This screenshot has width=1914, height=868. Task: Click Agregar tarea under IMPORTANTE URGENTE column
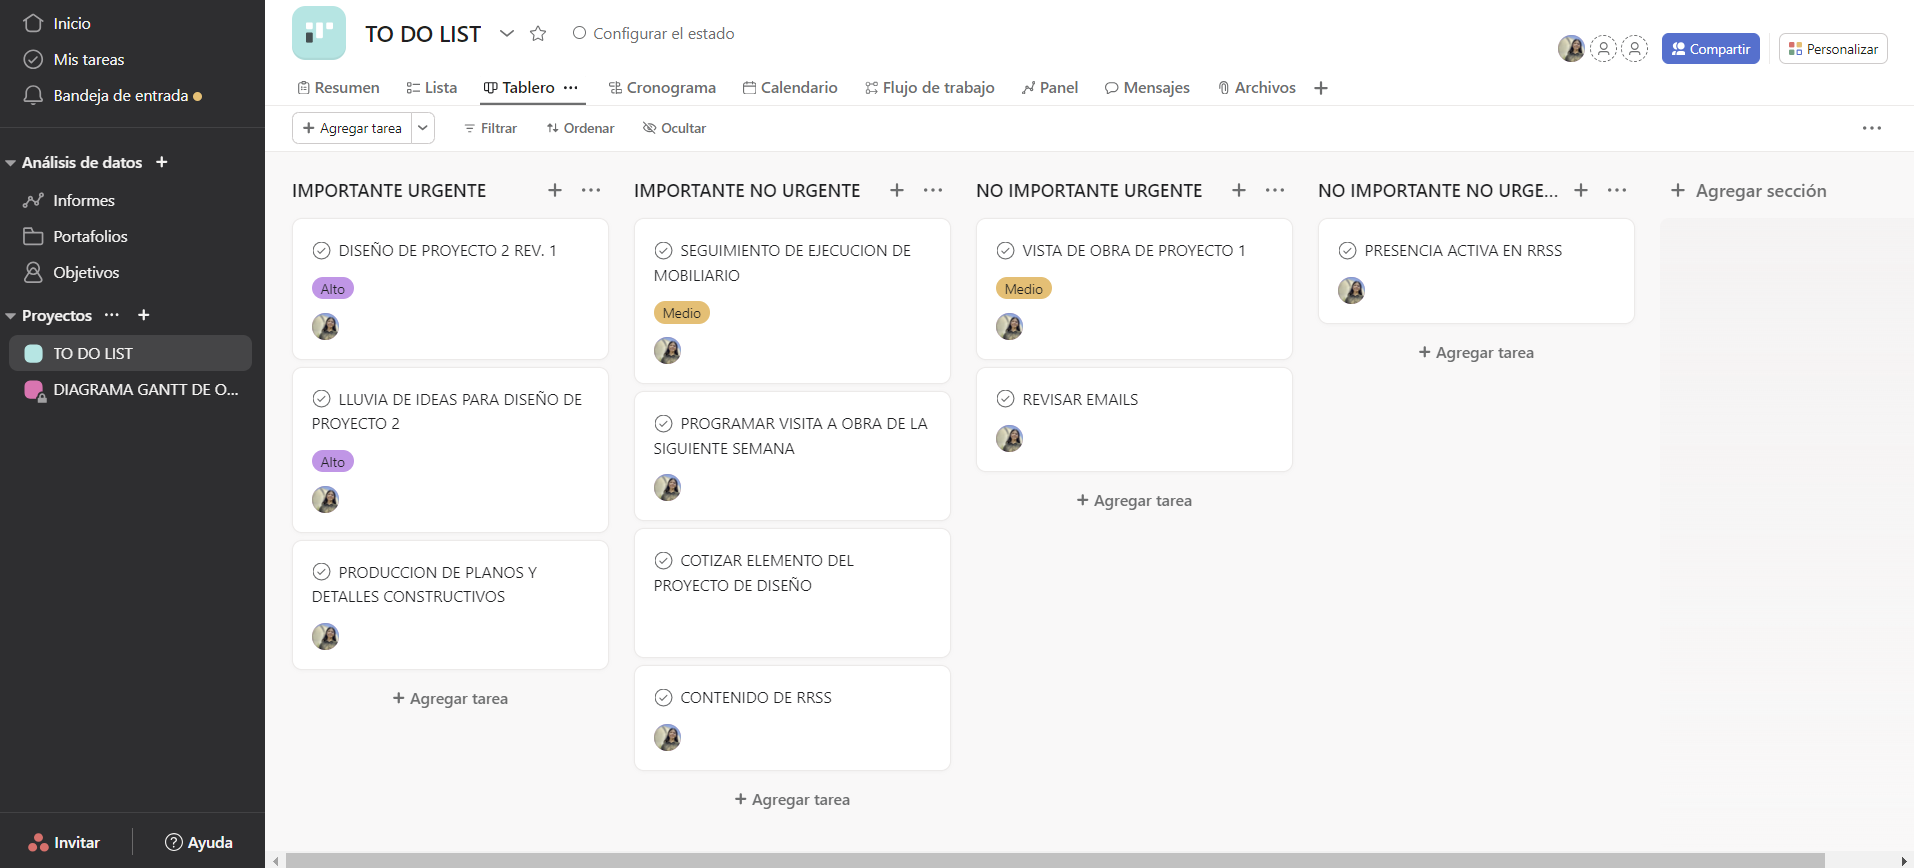(450, 698)
